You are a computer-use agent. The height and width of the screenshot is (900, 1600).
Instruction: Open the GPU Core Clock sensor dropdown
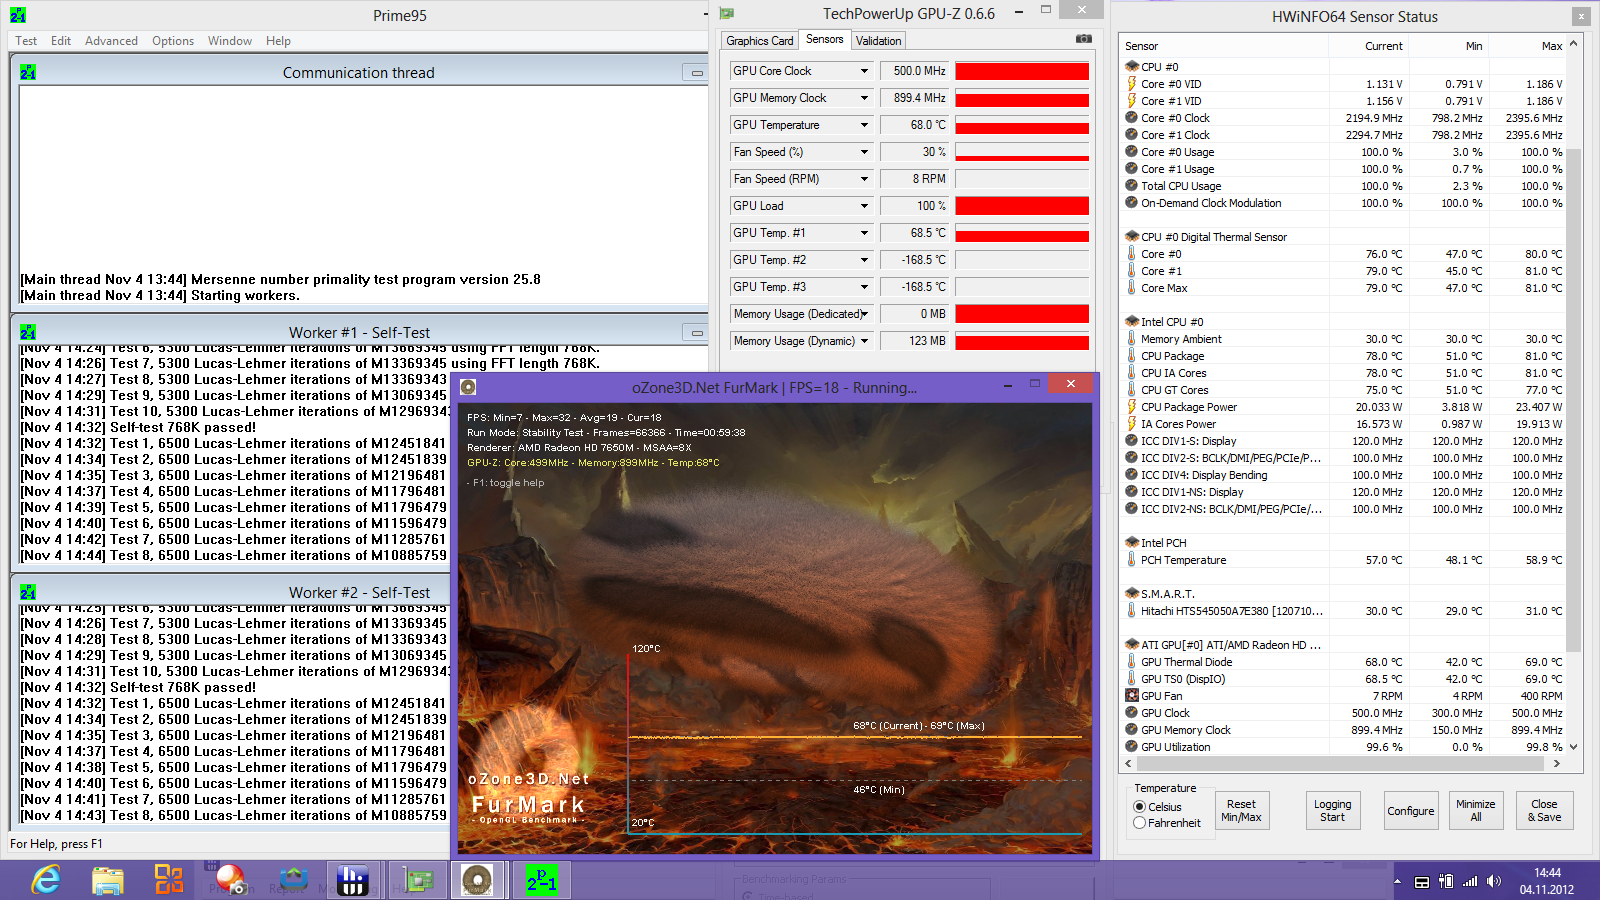click(x=864, y=71)
